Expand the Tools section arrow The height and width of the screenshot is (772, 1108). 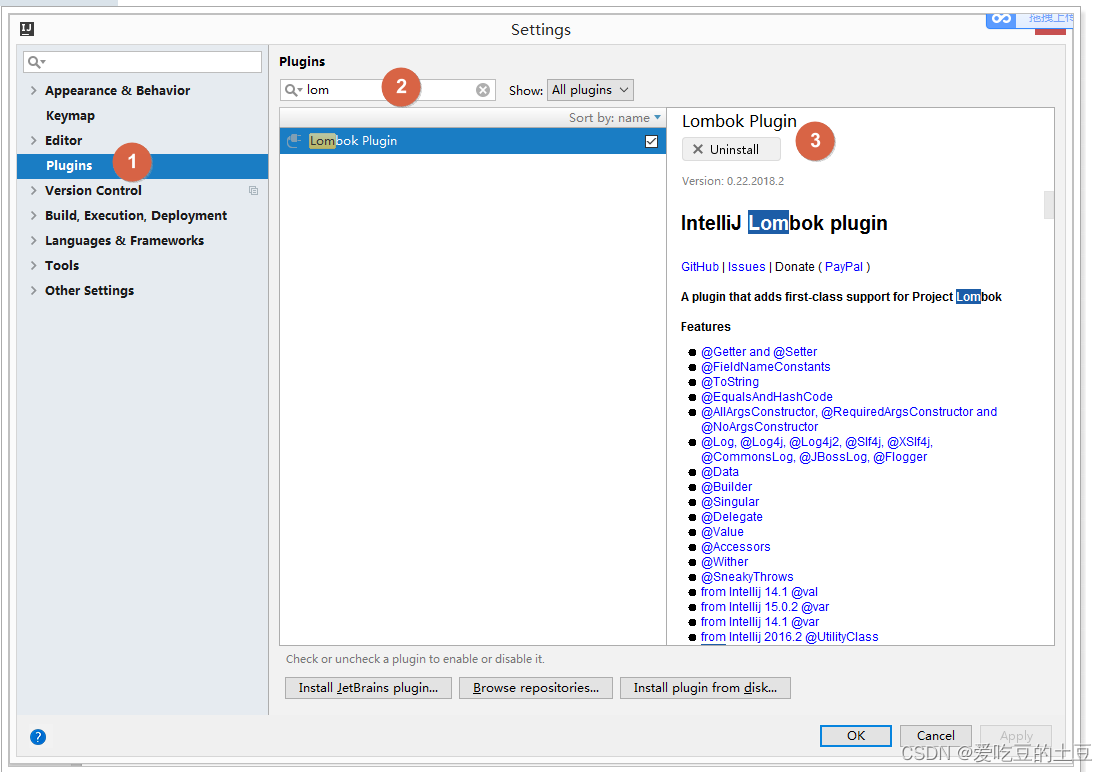coord(33,266)
